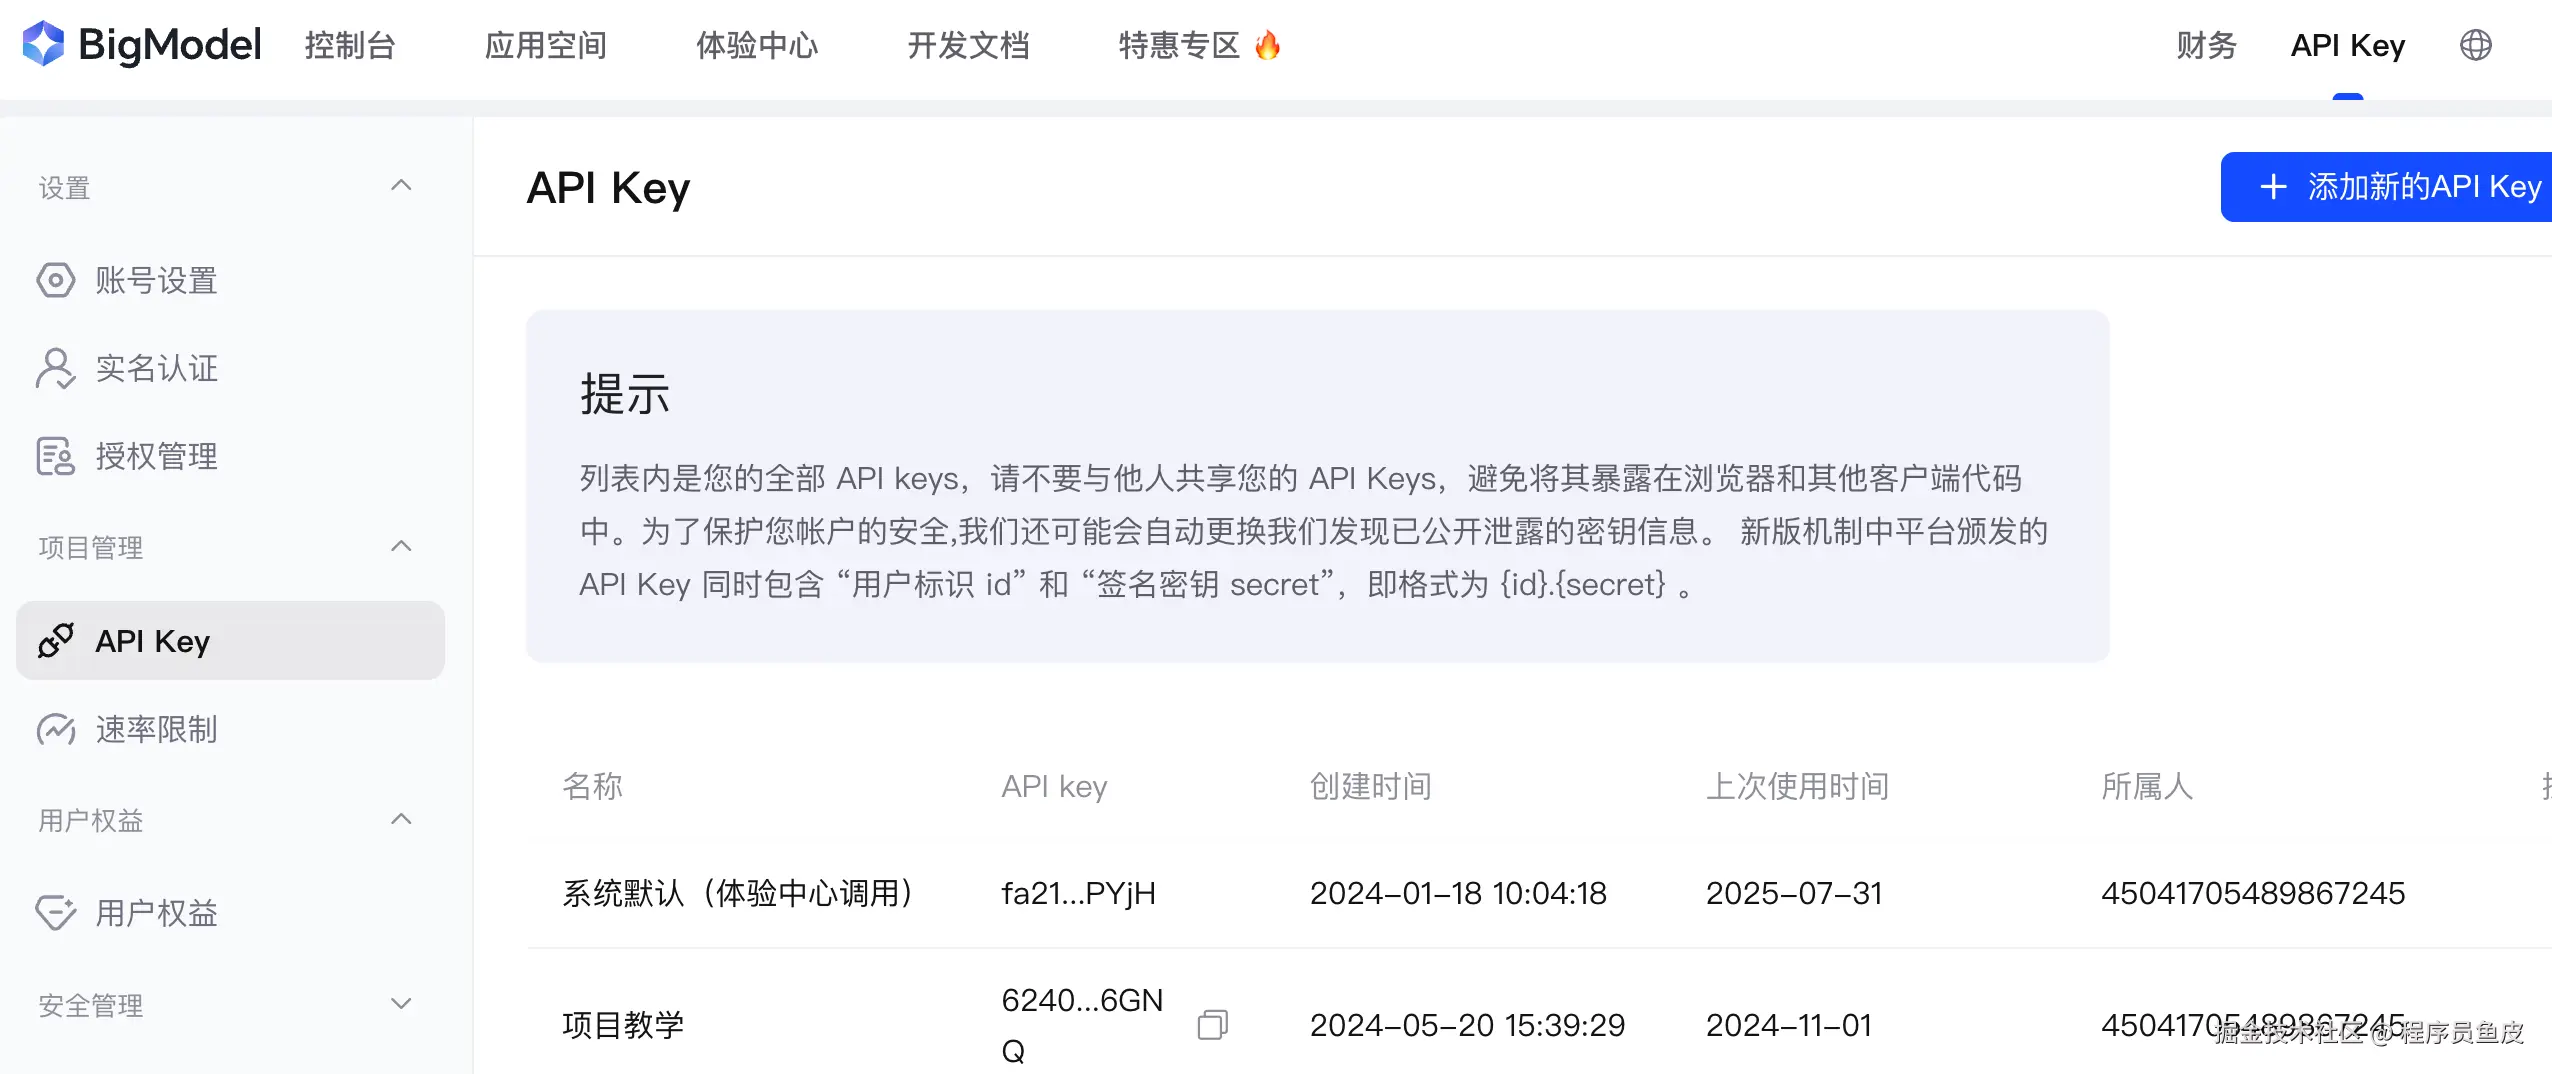This screenshot has height=1074, width=2552.
Task: Open the 应用空间 menu
Action: coord(546,45)
